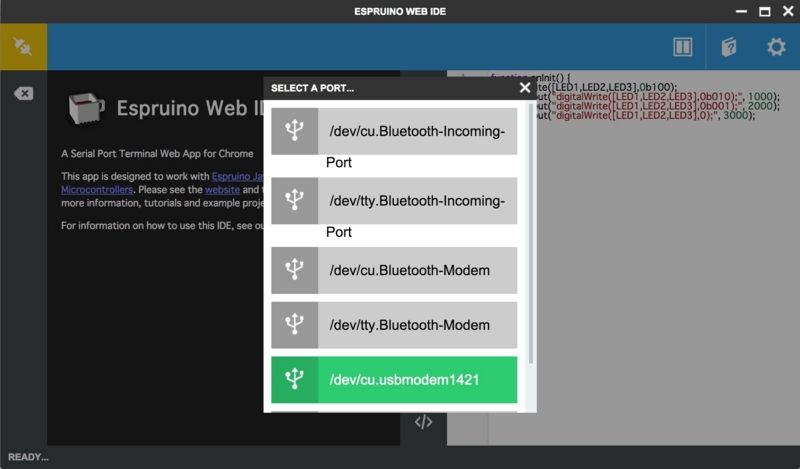Screen dimensions: 800x469
Task: Click USB icon beside /dev/tty.Bluetooth-Modem
Action: 294,325
